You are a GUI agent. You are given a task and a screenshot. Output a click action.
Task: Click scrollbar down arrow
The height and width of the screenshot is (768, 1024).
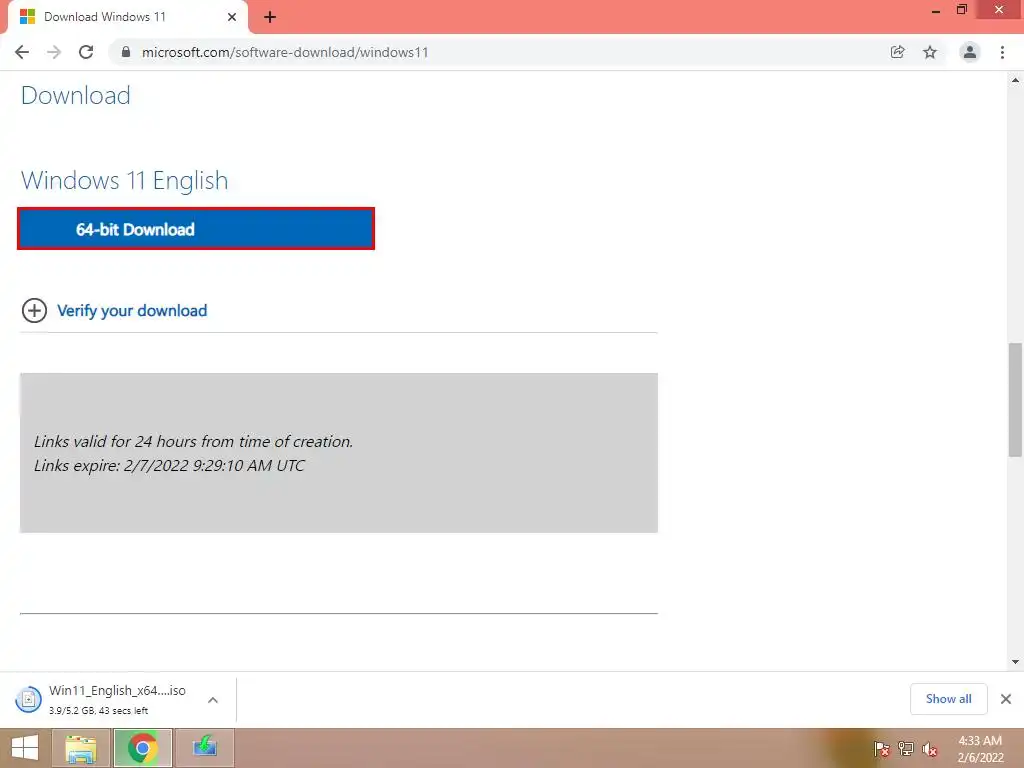(x=1016, y=662)
